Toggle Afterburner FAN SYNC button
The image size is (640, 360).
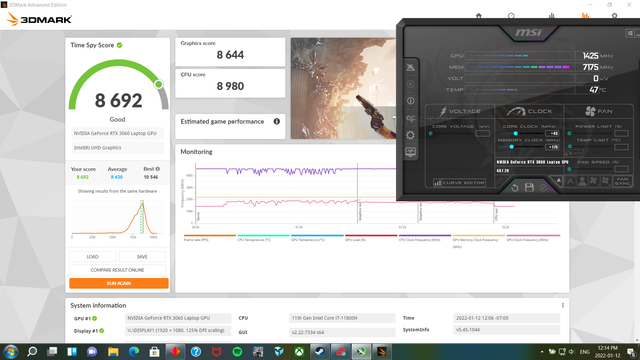click(x=622, y=181)
